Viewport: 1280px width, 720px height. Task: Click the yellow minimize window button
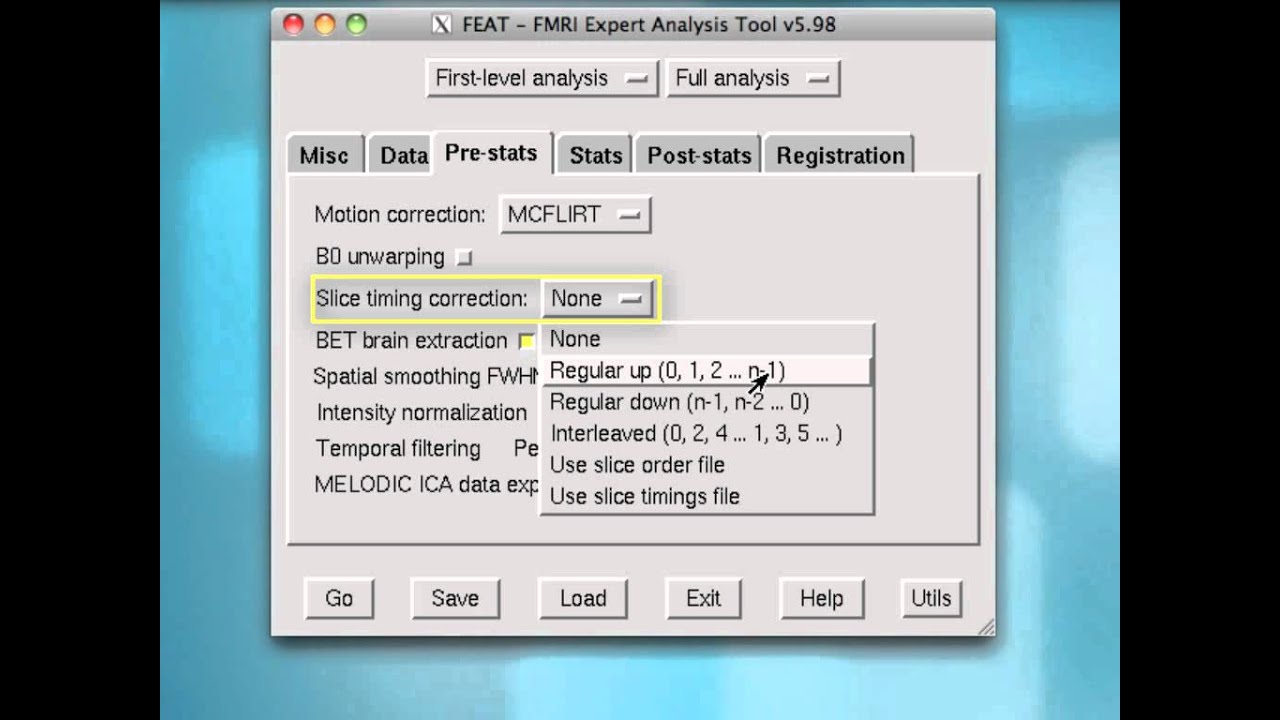click(325, 24)
